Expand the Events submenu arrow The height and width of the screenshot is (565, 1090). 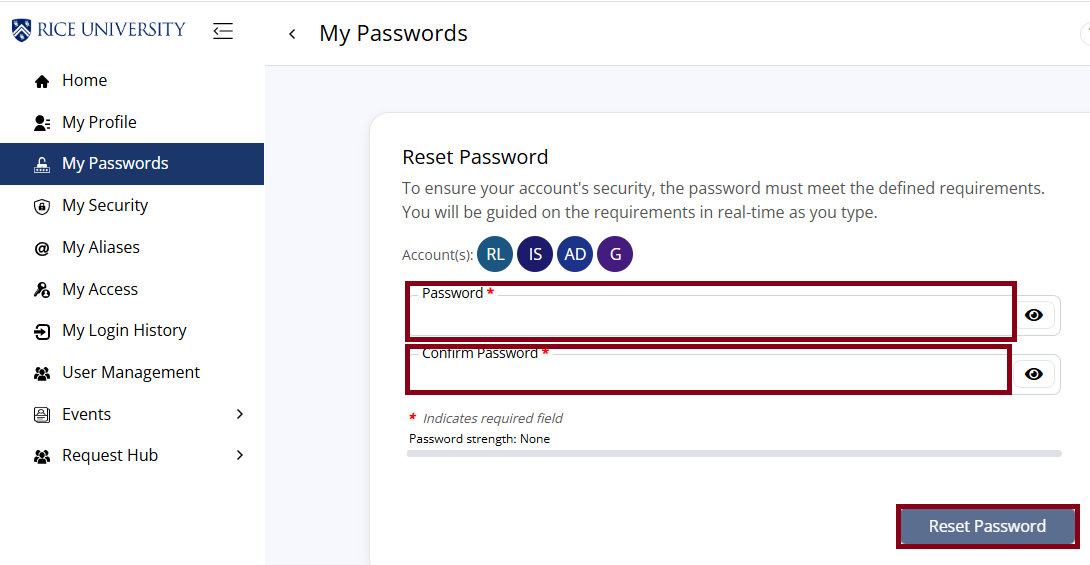coord(240,414)
